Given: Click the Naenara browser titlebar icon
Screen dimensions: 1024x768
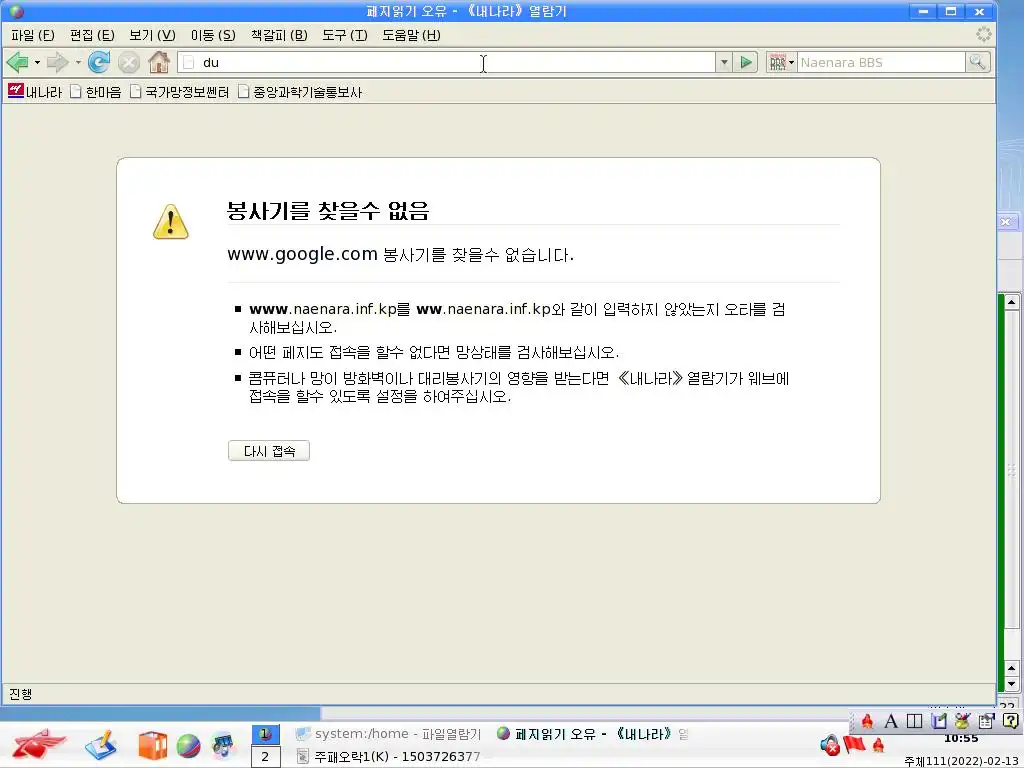Looking at the screenshot, I should [16, 11].
